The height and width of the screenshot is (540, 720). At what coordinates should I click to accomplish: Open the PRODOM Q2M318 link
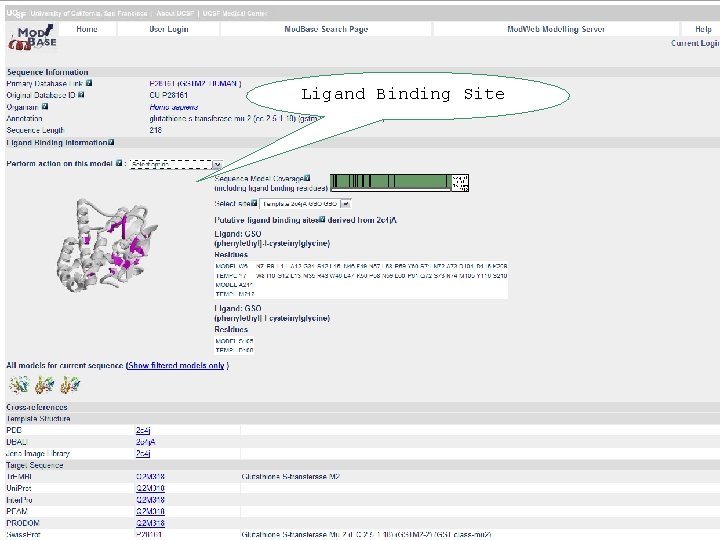click(150, 523)
